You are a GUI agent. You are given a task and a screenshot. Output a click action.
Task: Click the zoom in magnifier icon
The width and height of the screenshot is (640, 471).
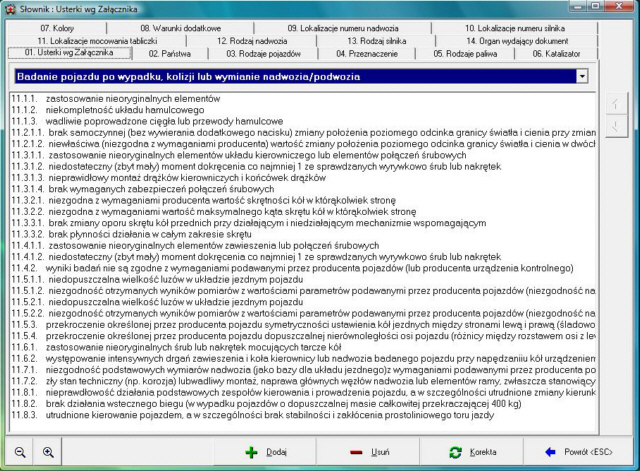(x=48, y=452)
